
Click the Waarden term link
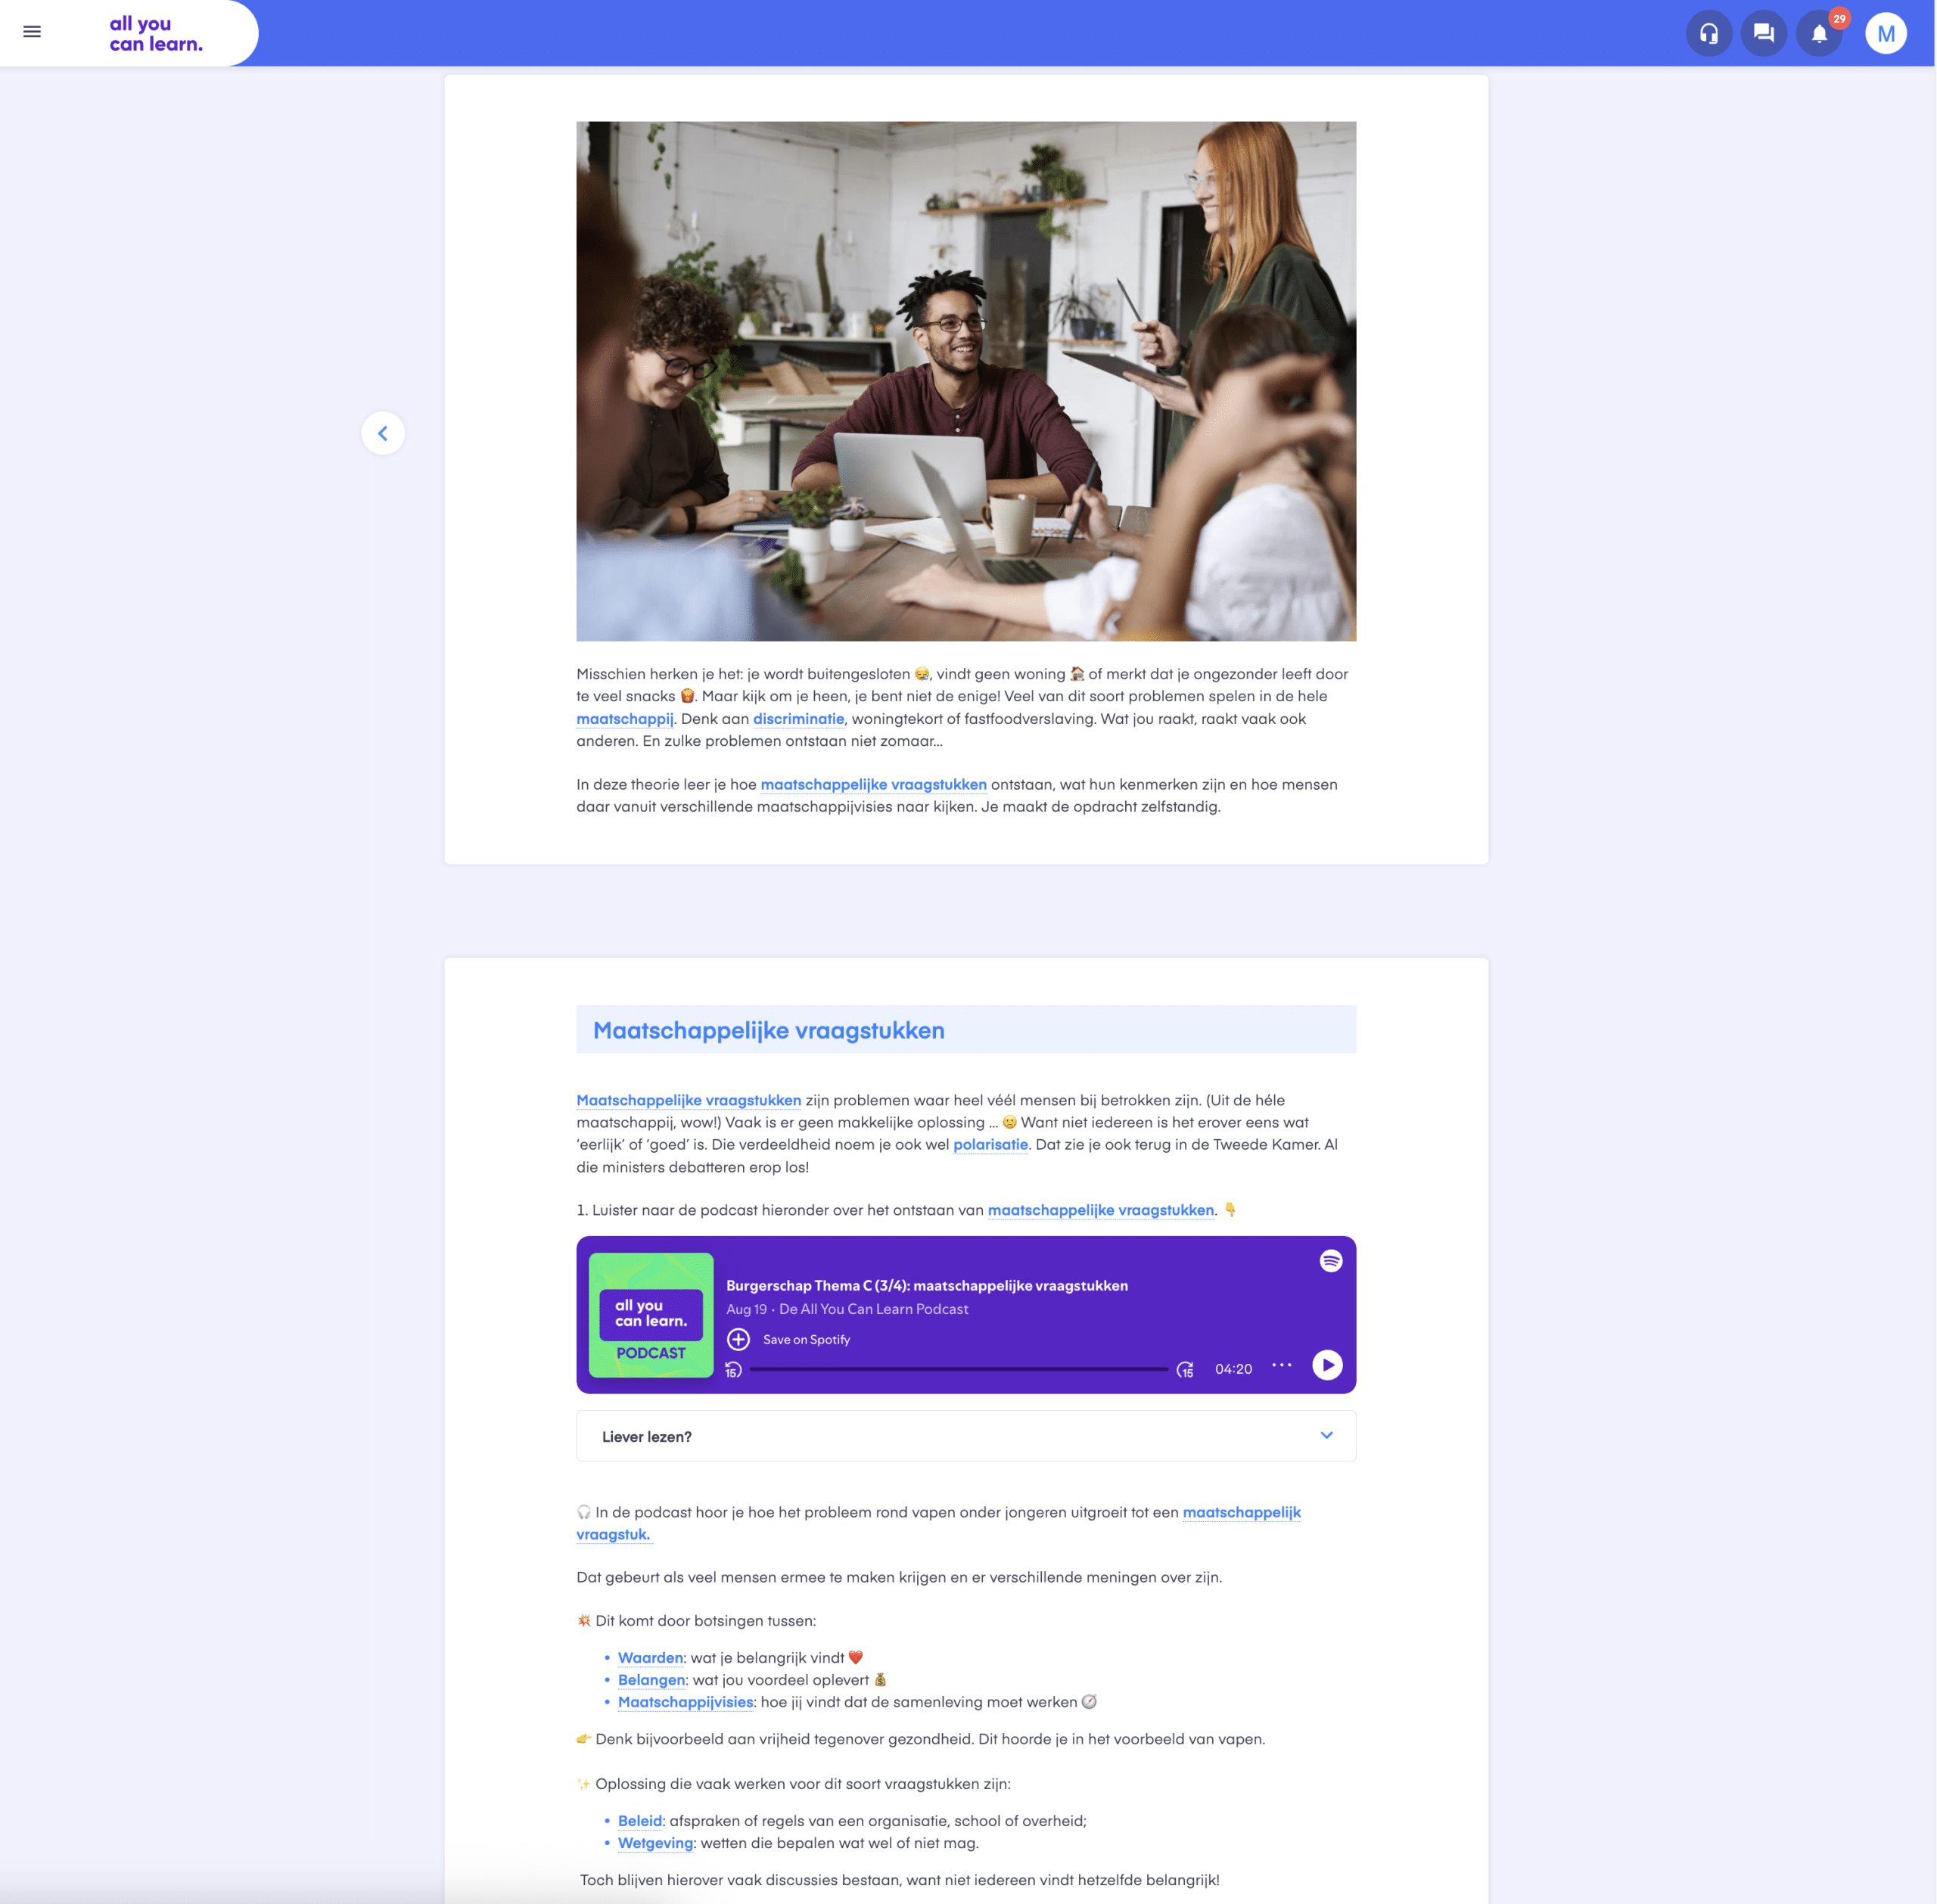pyautogui.click(x=650, y=1658)
